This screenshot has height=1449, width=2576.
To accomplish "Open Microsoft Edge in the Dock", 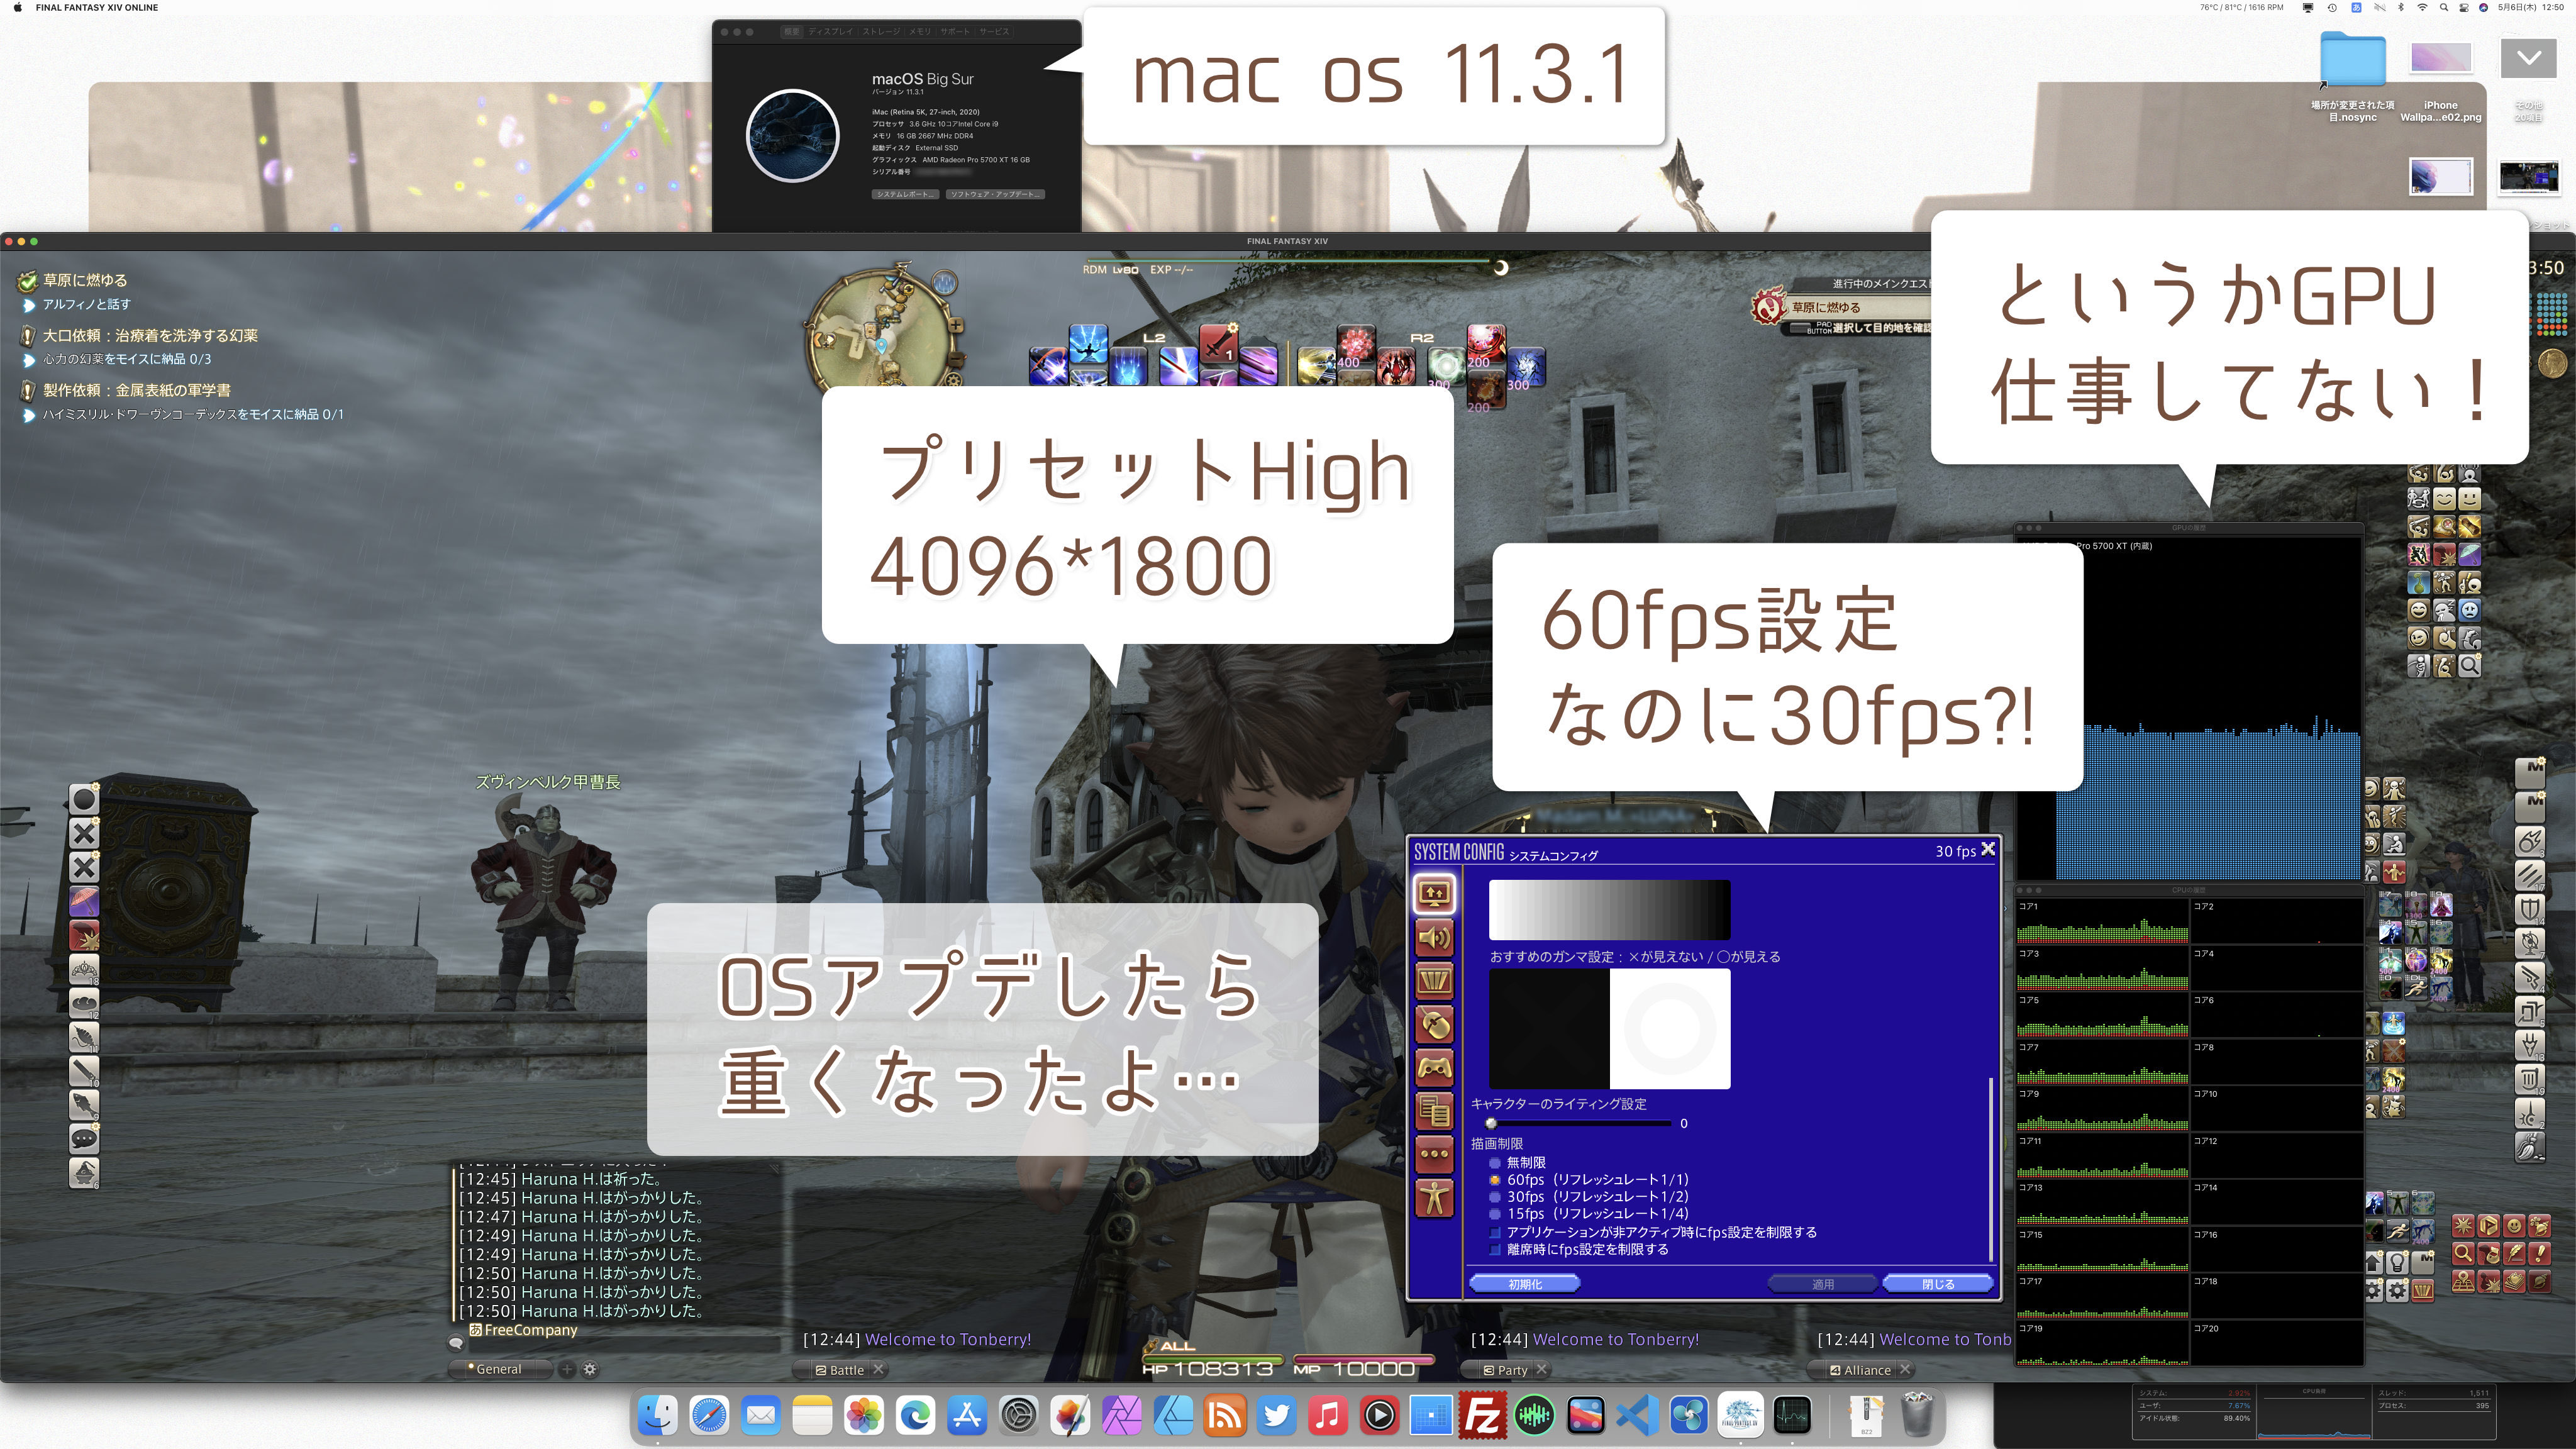I will [916, 1415].
